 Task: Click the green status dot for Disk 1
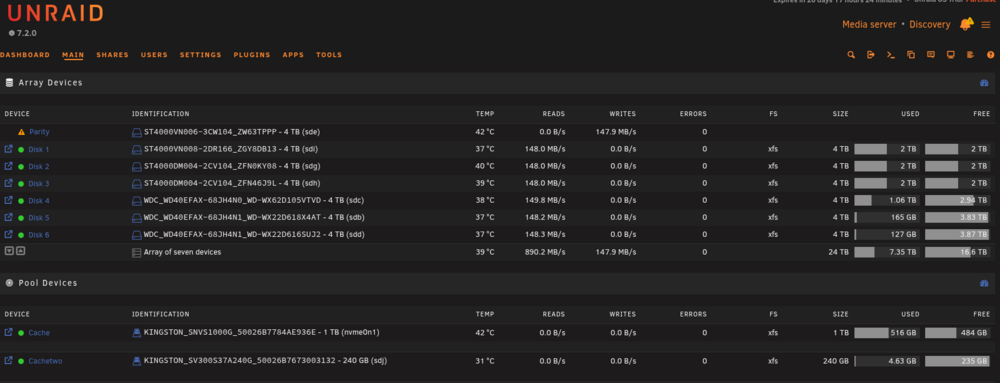(x=21, y=150)
